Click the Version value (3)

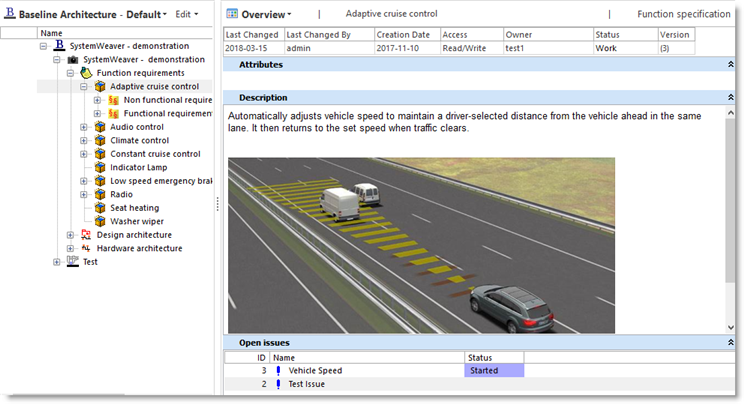click(664, 48)
